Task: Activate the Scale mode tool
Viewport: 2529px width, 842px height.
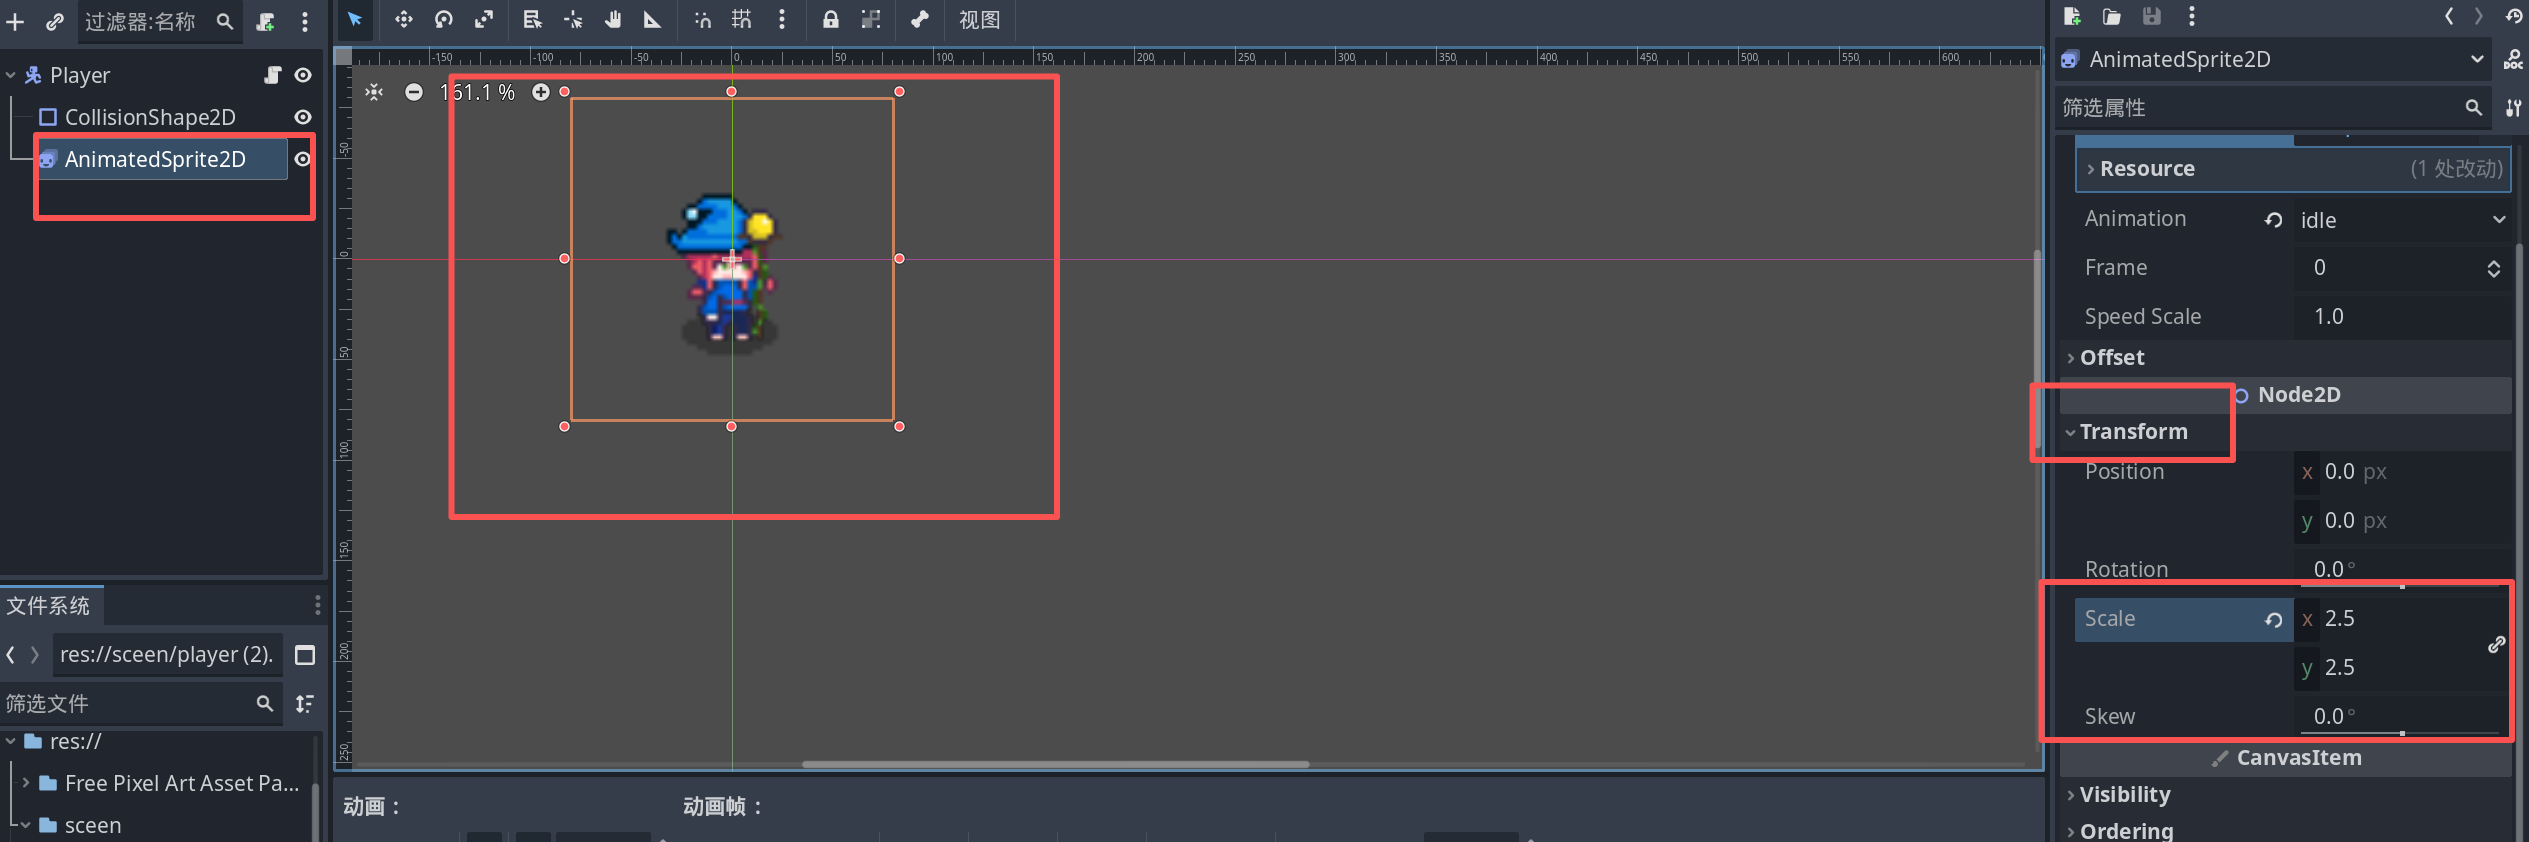Action: pyautogui.click(x=484, y=19)
